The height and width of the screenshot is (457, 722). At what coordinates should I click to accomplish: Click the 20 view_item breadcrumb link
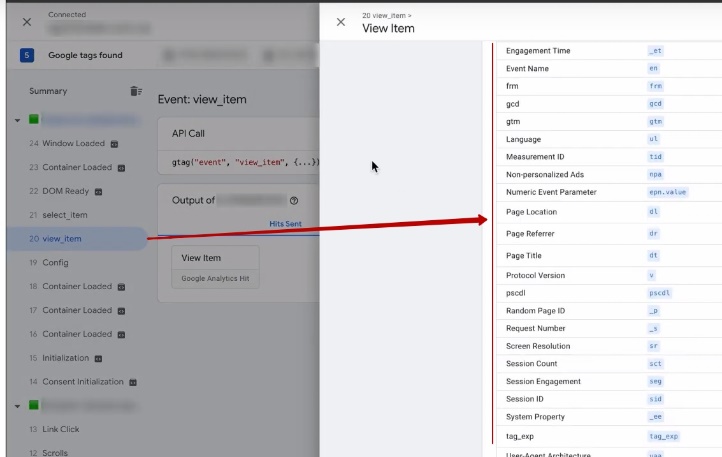click(386, 16)
